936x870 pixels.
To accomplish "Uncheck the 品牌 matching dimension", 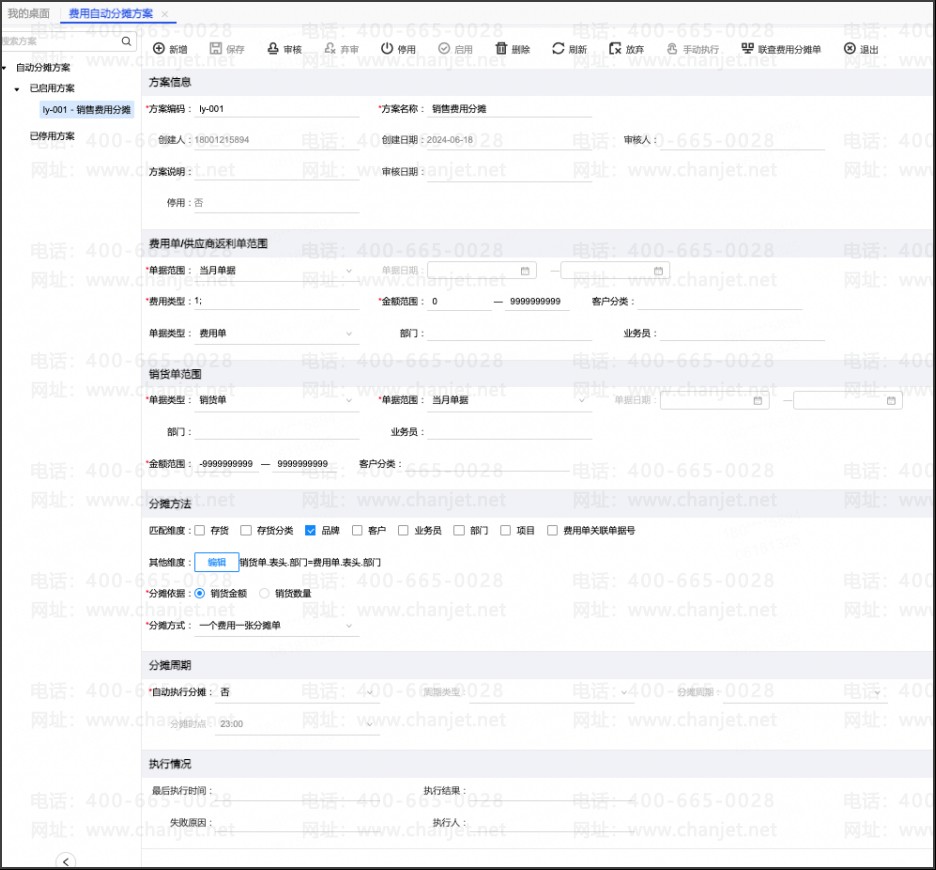I will point(310,530).
